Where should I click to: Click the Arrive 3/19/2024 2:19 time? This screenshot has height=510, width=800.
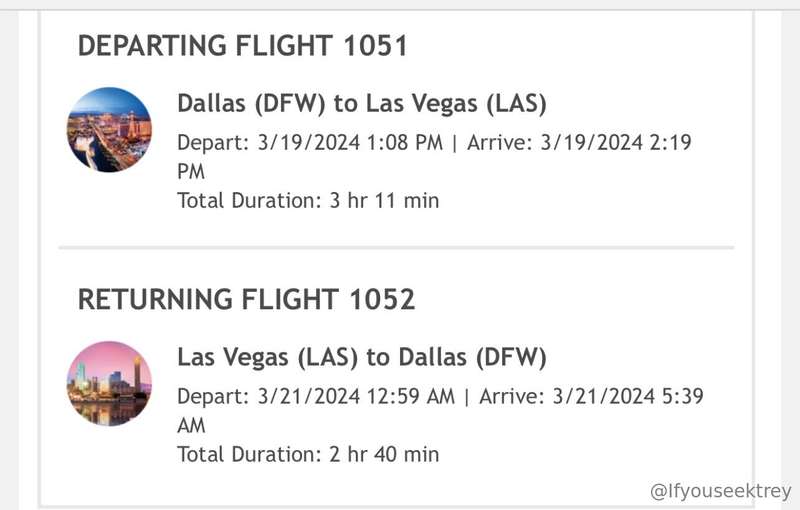(579, 142)
